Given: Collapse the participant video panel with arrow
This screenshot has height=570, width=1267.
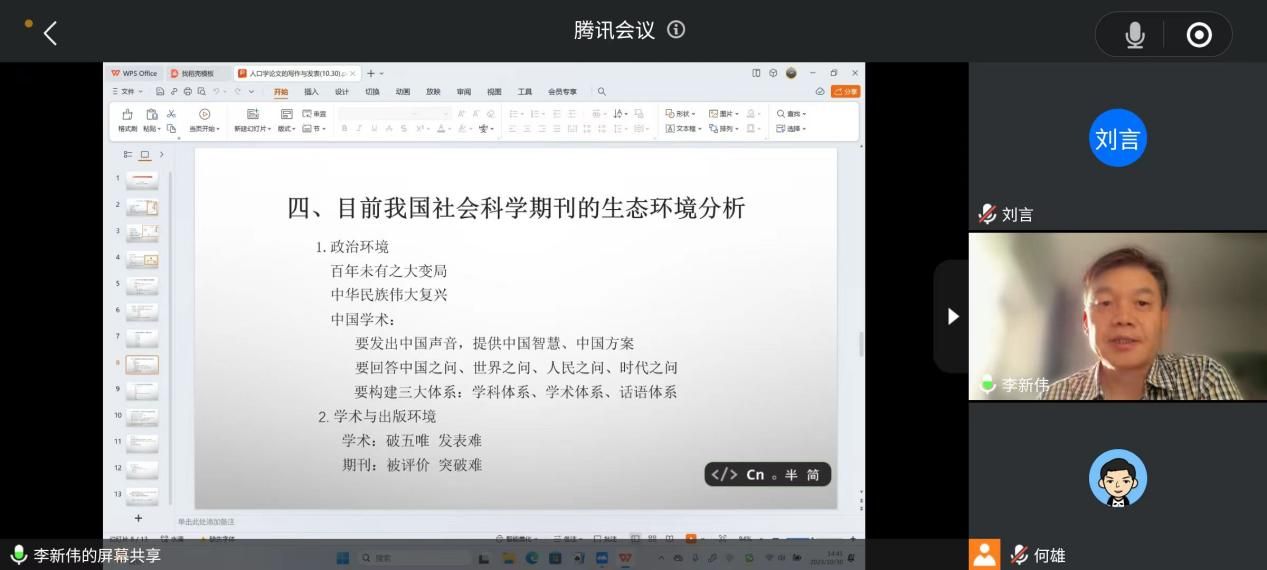Looking at the screenshot, I should [x=952, y=316].
